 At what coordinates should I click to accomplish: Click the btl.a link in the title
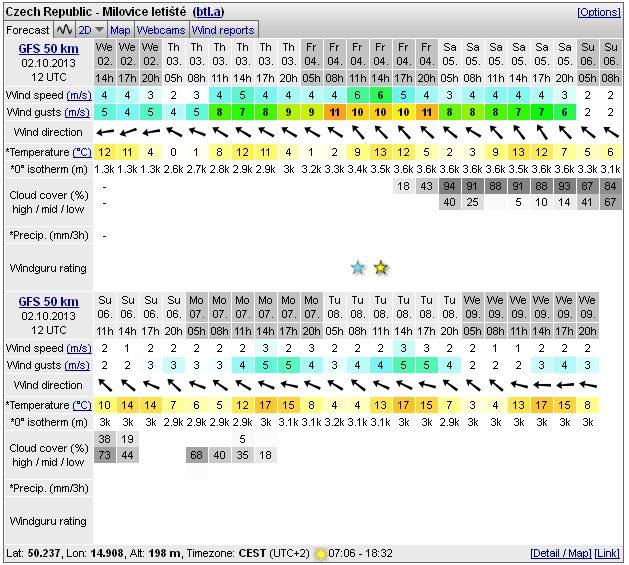tap(207, 12)
